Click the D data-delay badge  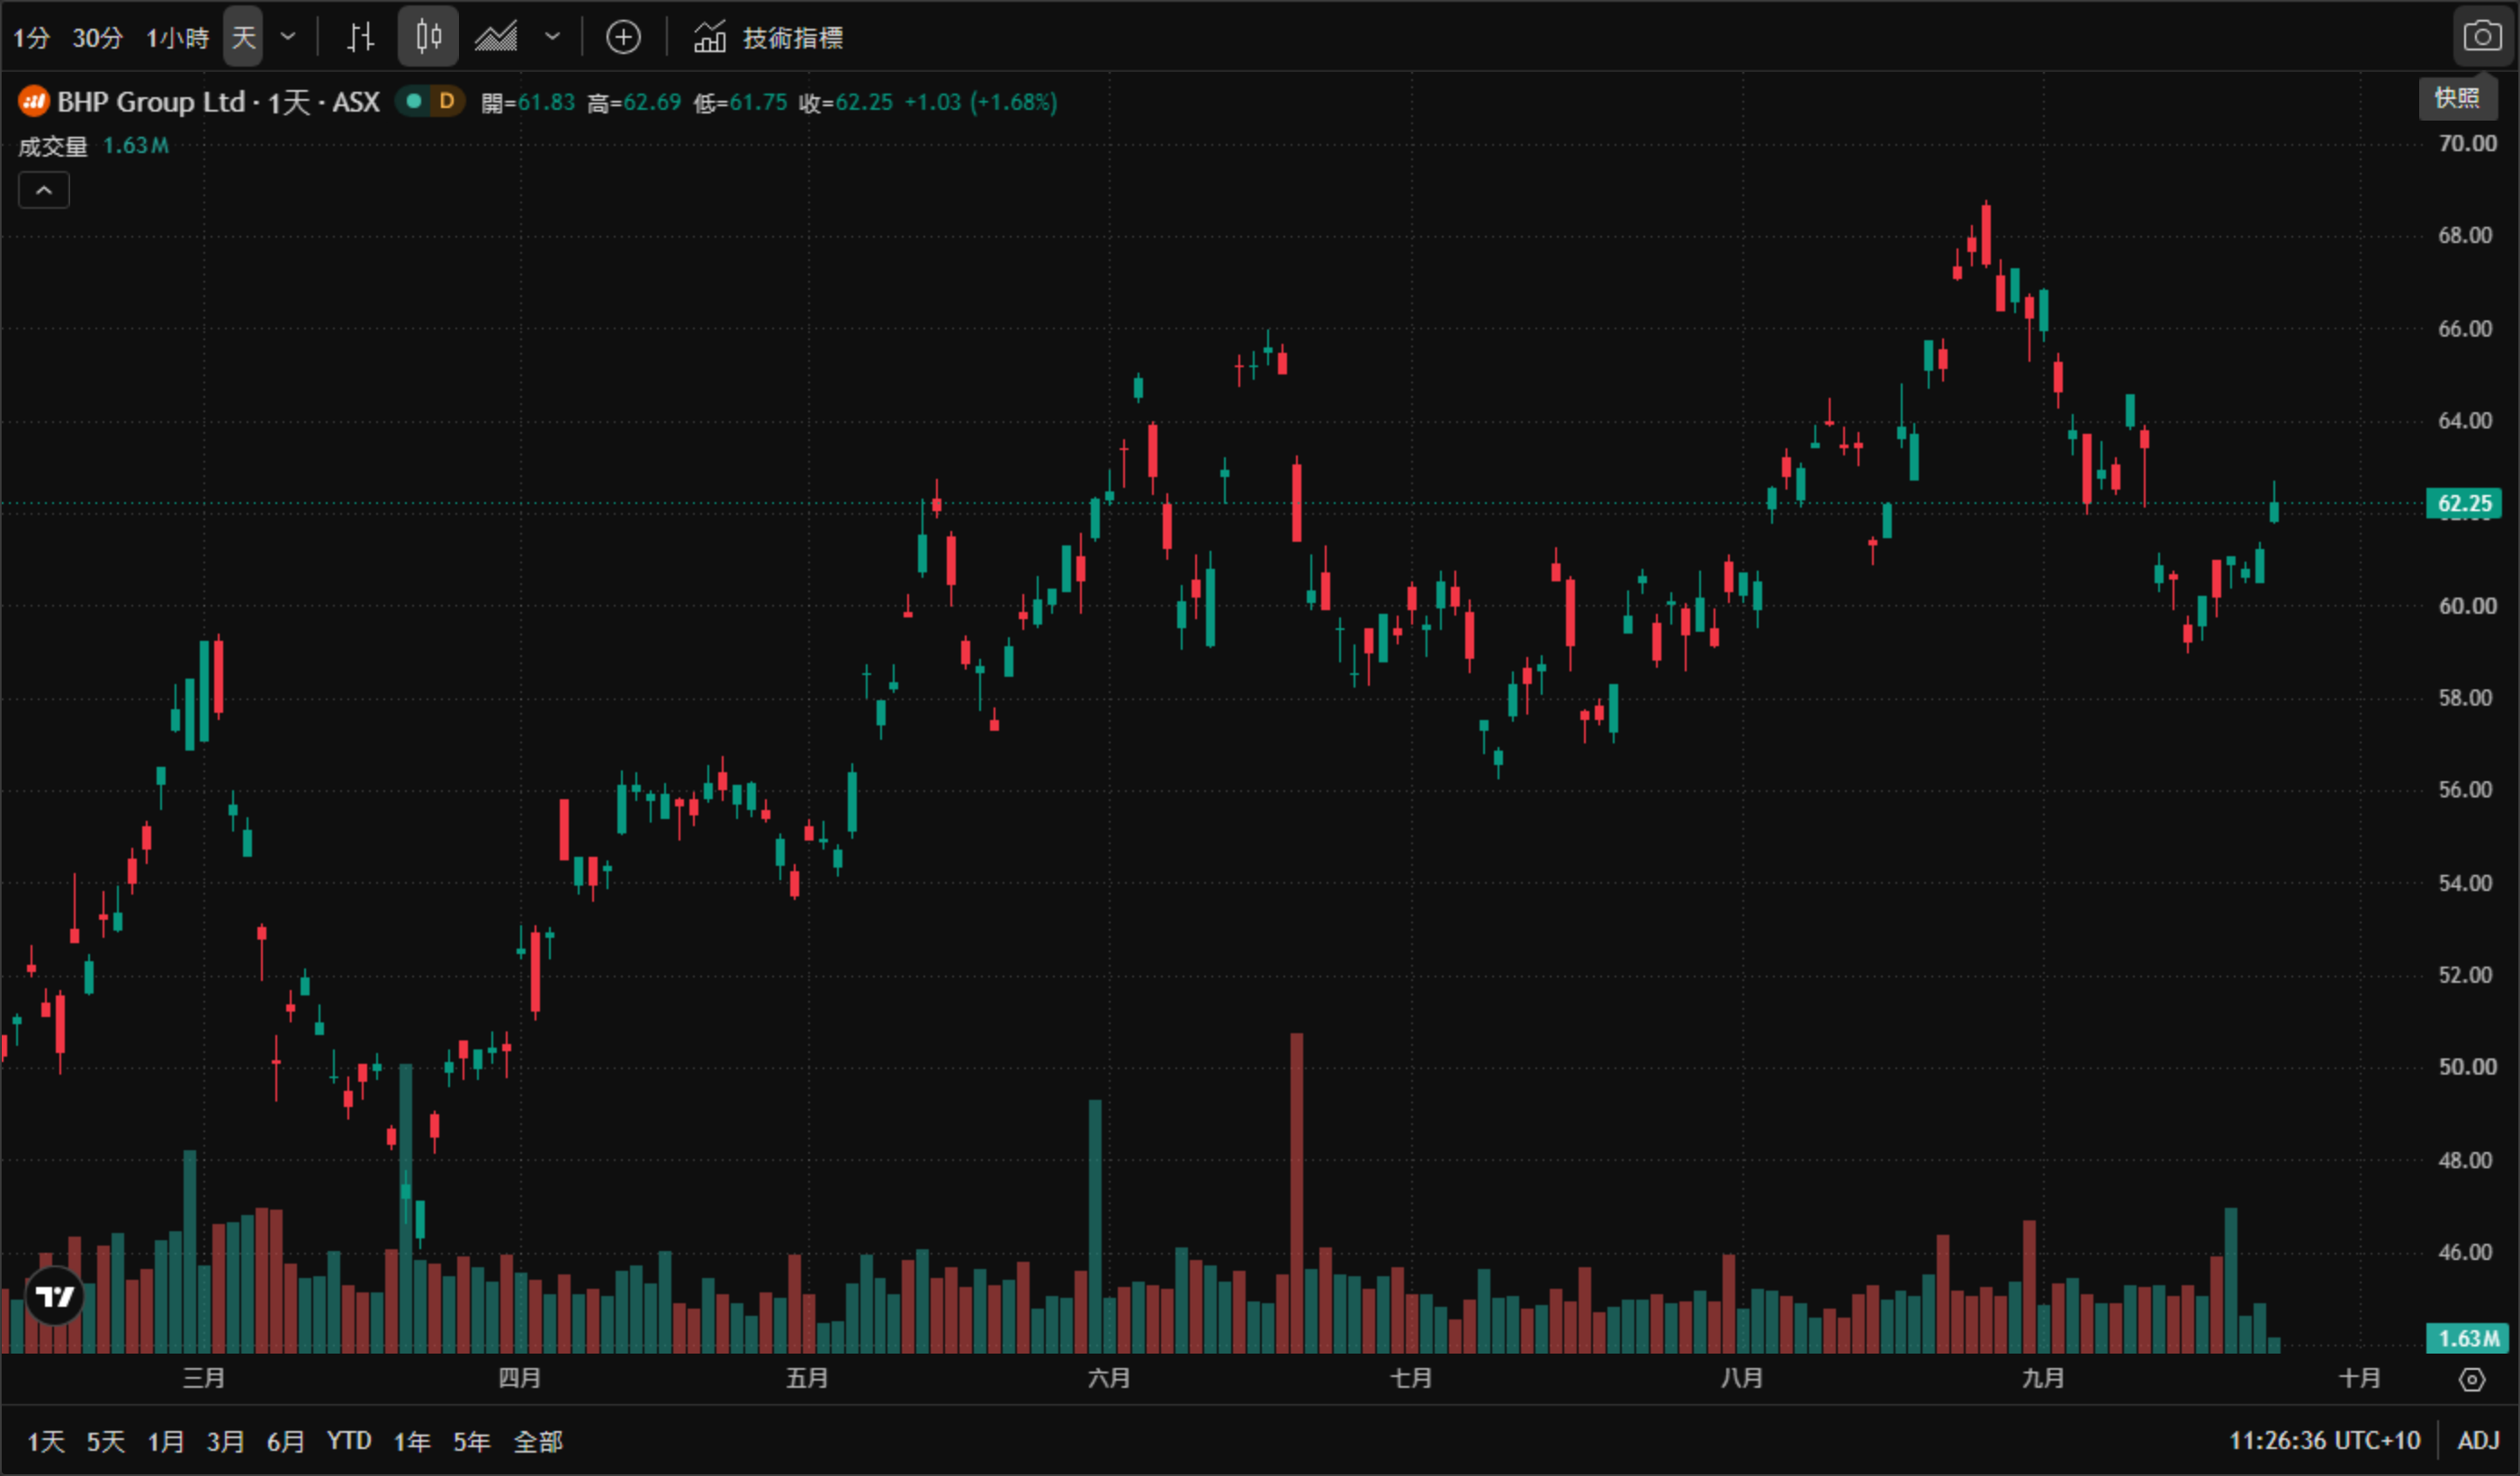(x=446, y=101)
